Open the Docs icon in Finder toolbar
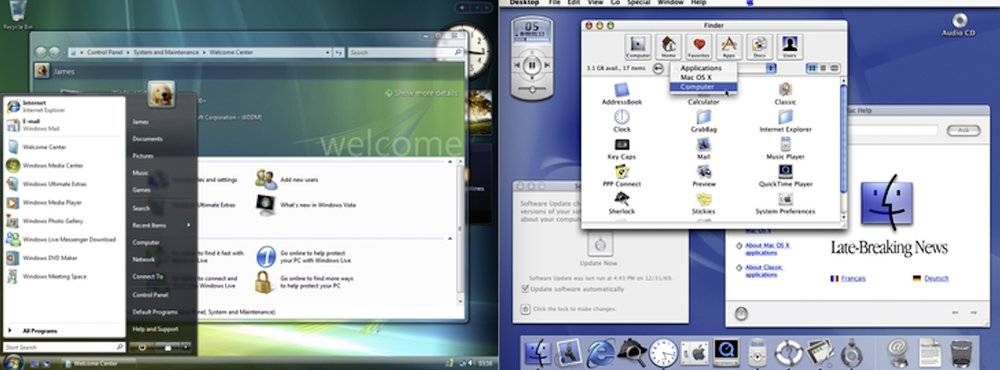 [759, 47]
